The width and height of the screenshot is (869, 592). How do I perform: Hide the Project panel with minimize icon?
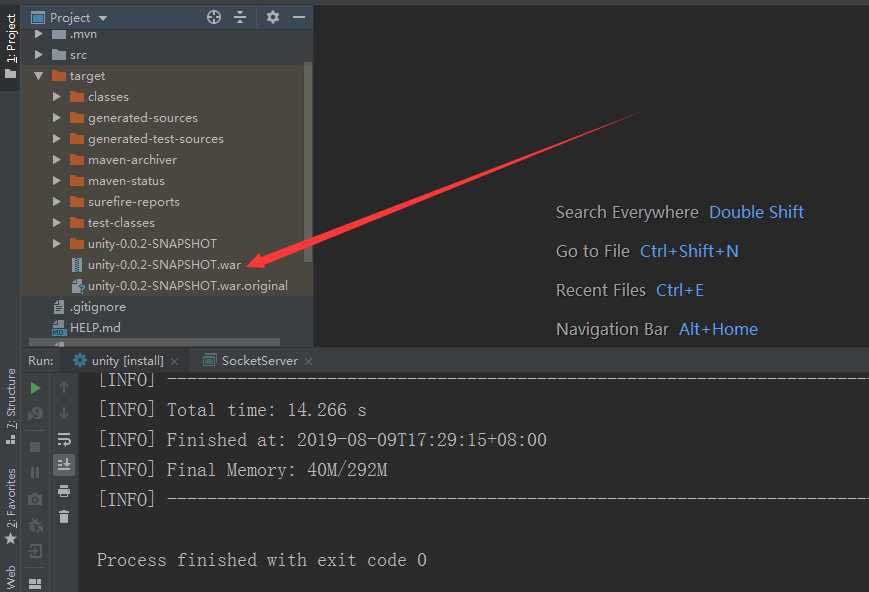coord(299,17)
